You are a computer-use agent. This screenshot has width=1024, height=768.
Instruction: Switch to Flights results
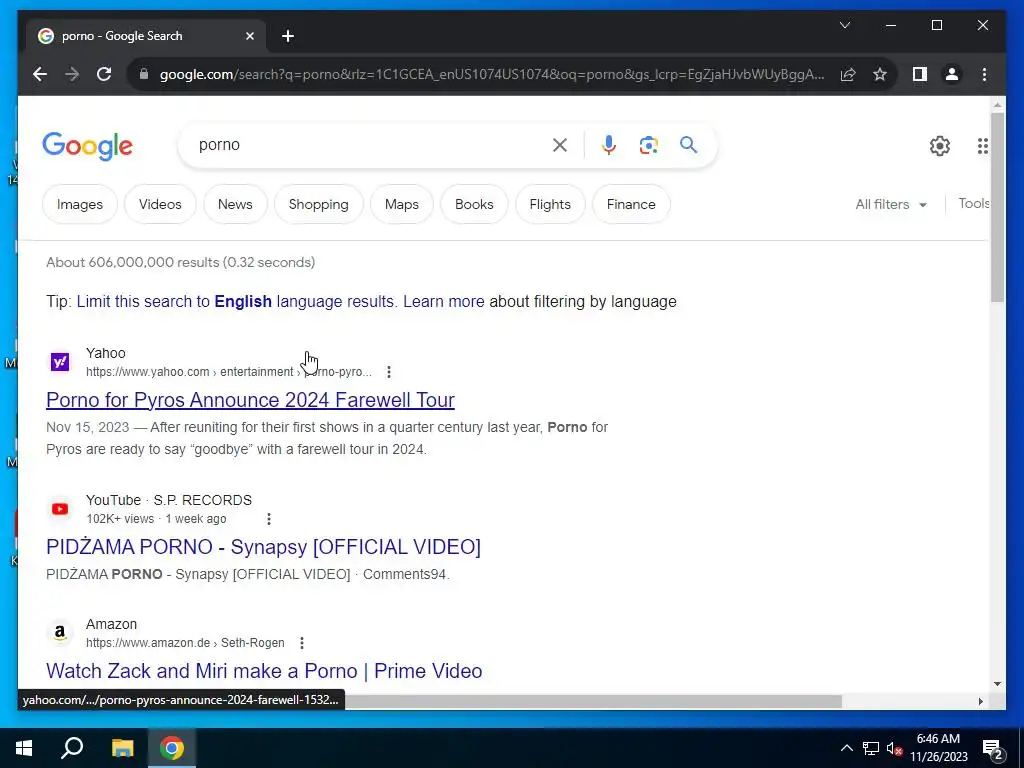coord(550,204)
